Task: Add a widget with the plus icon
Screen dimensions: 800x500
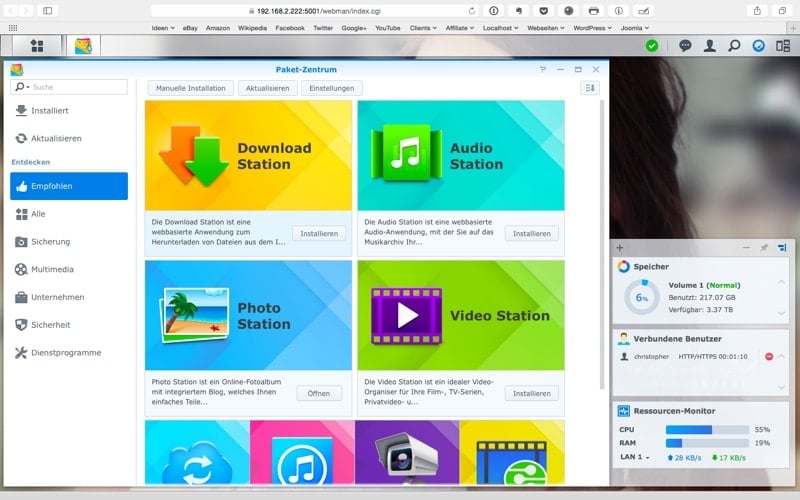Action: click(x=620, y=248)
